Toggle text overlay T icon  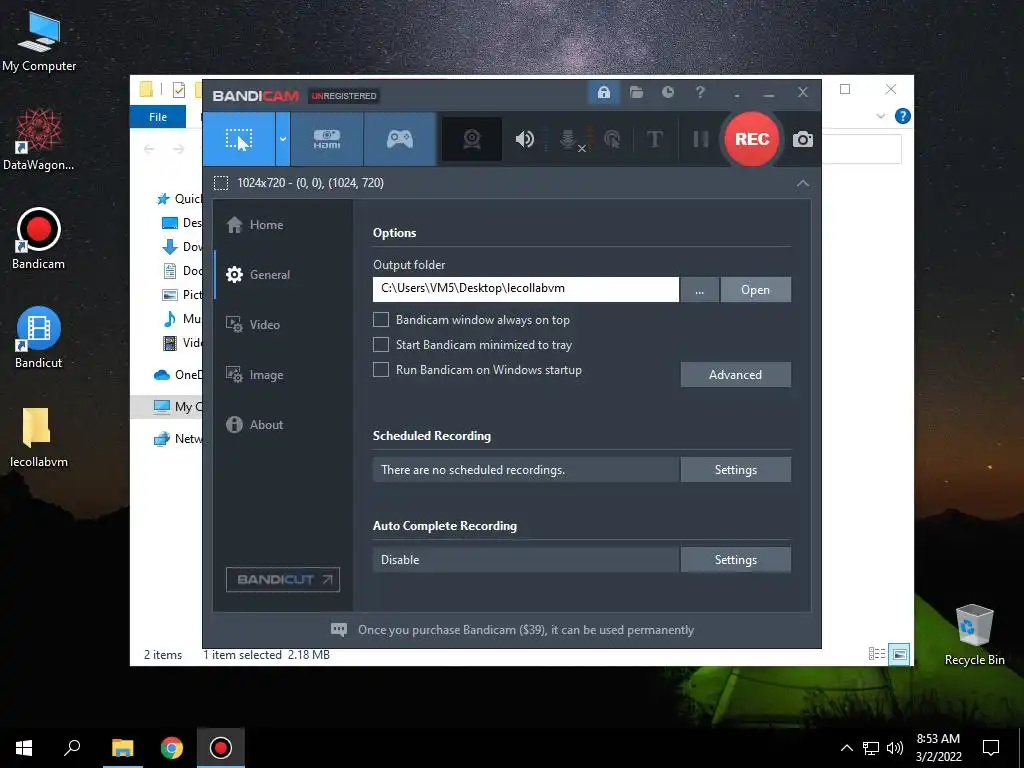654,139
